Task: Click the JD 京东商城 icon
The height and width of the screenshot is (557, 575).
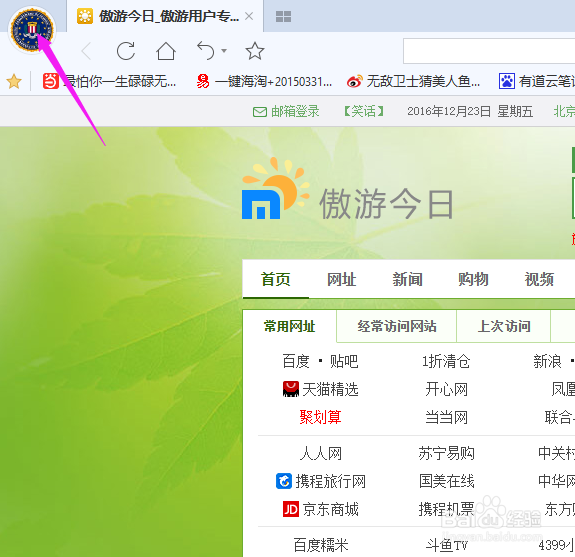Action: coord(291,509)
